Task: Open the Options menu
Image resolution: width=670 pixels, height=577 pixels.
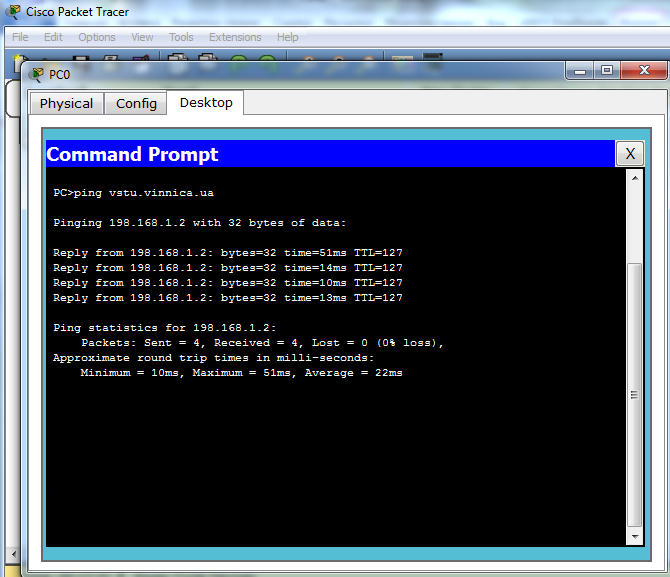Action: pyautogui.click(x=97, y=37)
